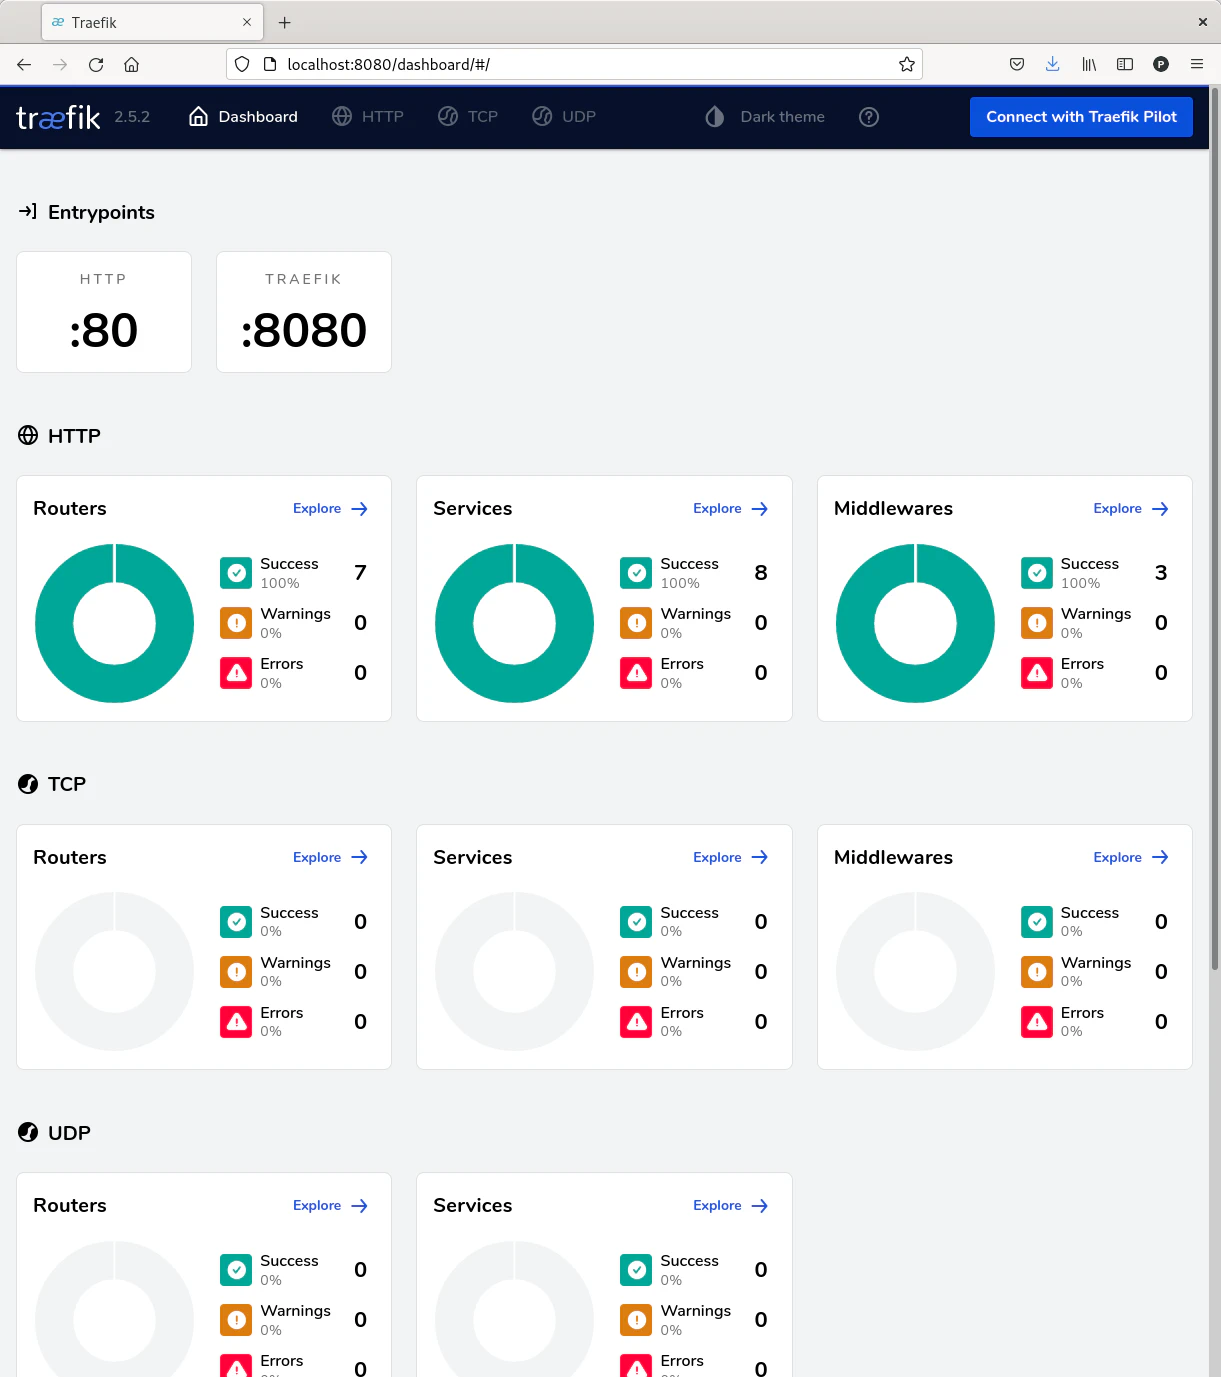Toggle the Dark theme switch
The width and height of the screenshot is (1221, 1377).
tap(765, 117)
